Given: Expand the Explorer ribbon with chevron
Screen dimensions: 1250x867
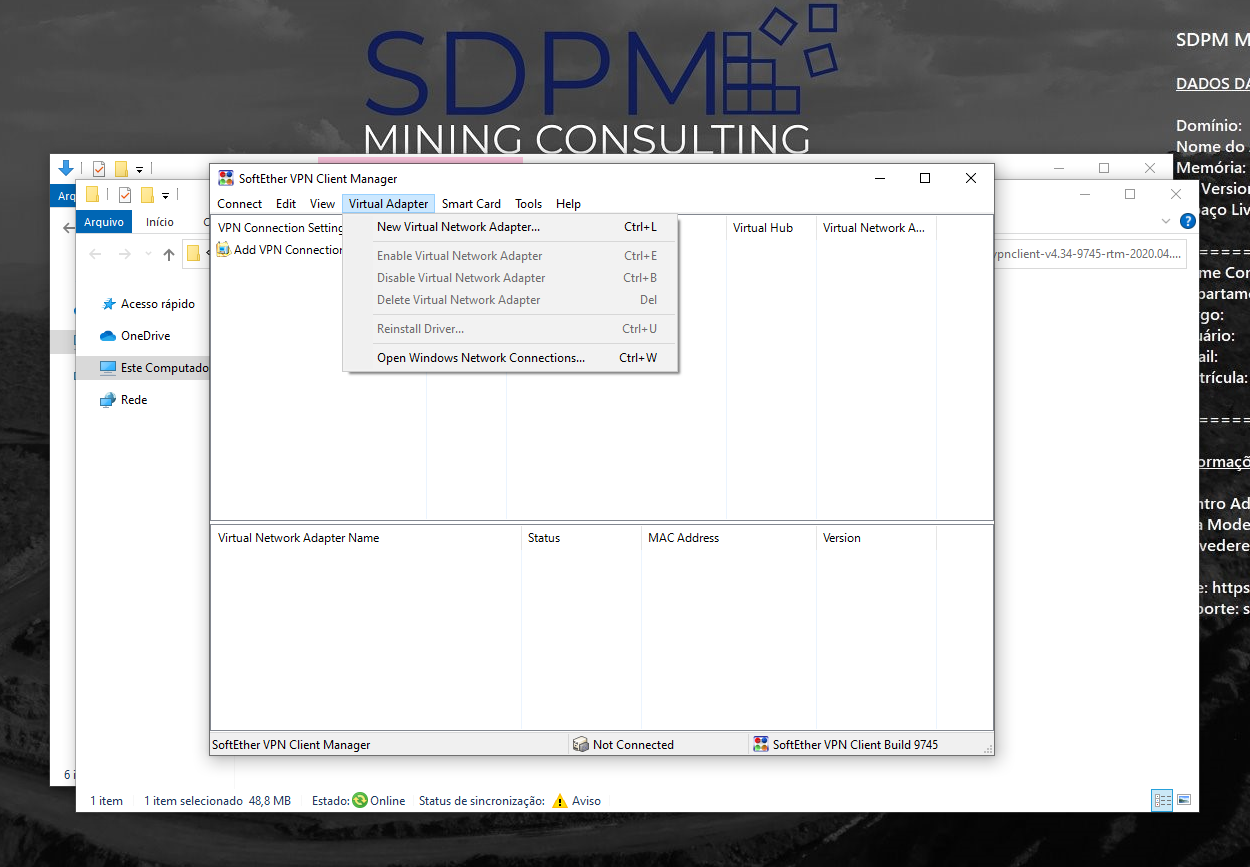Looking at the screenshot, I should tap(1166, 221).
